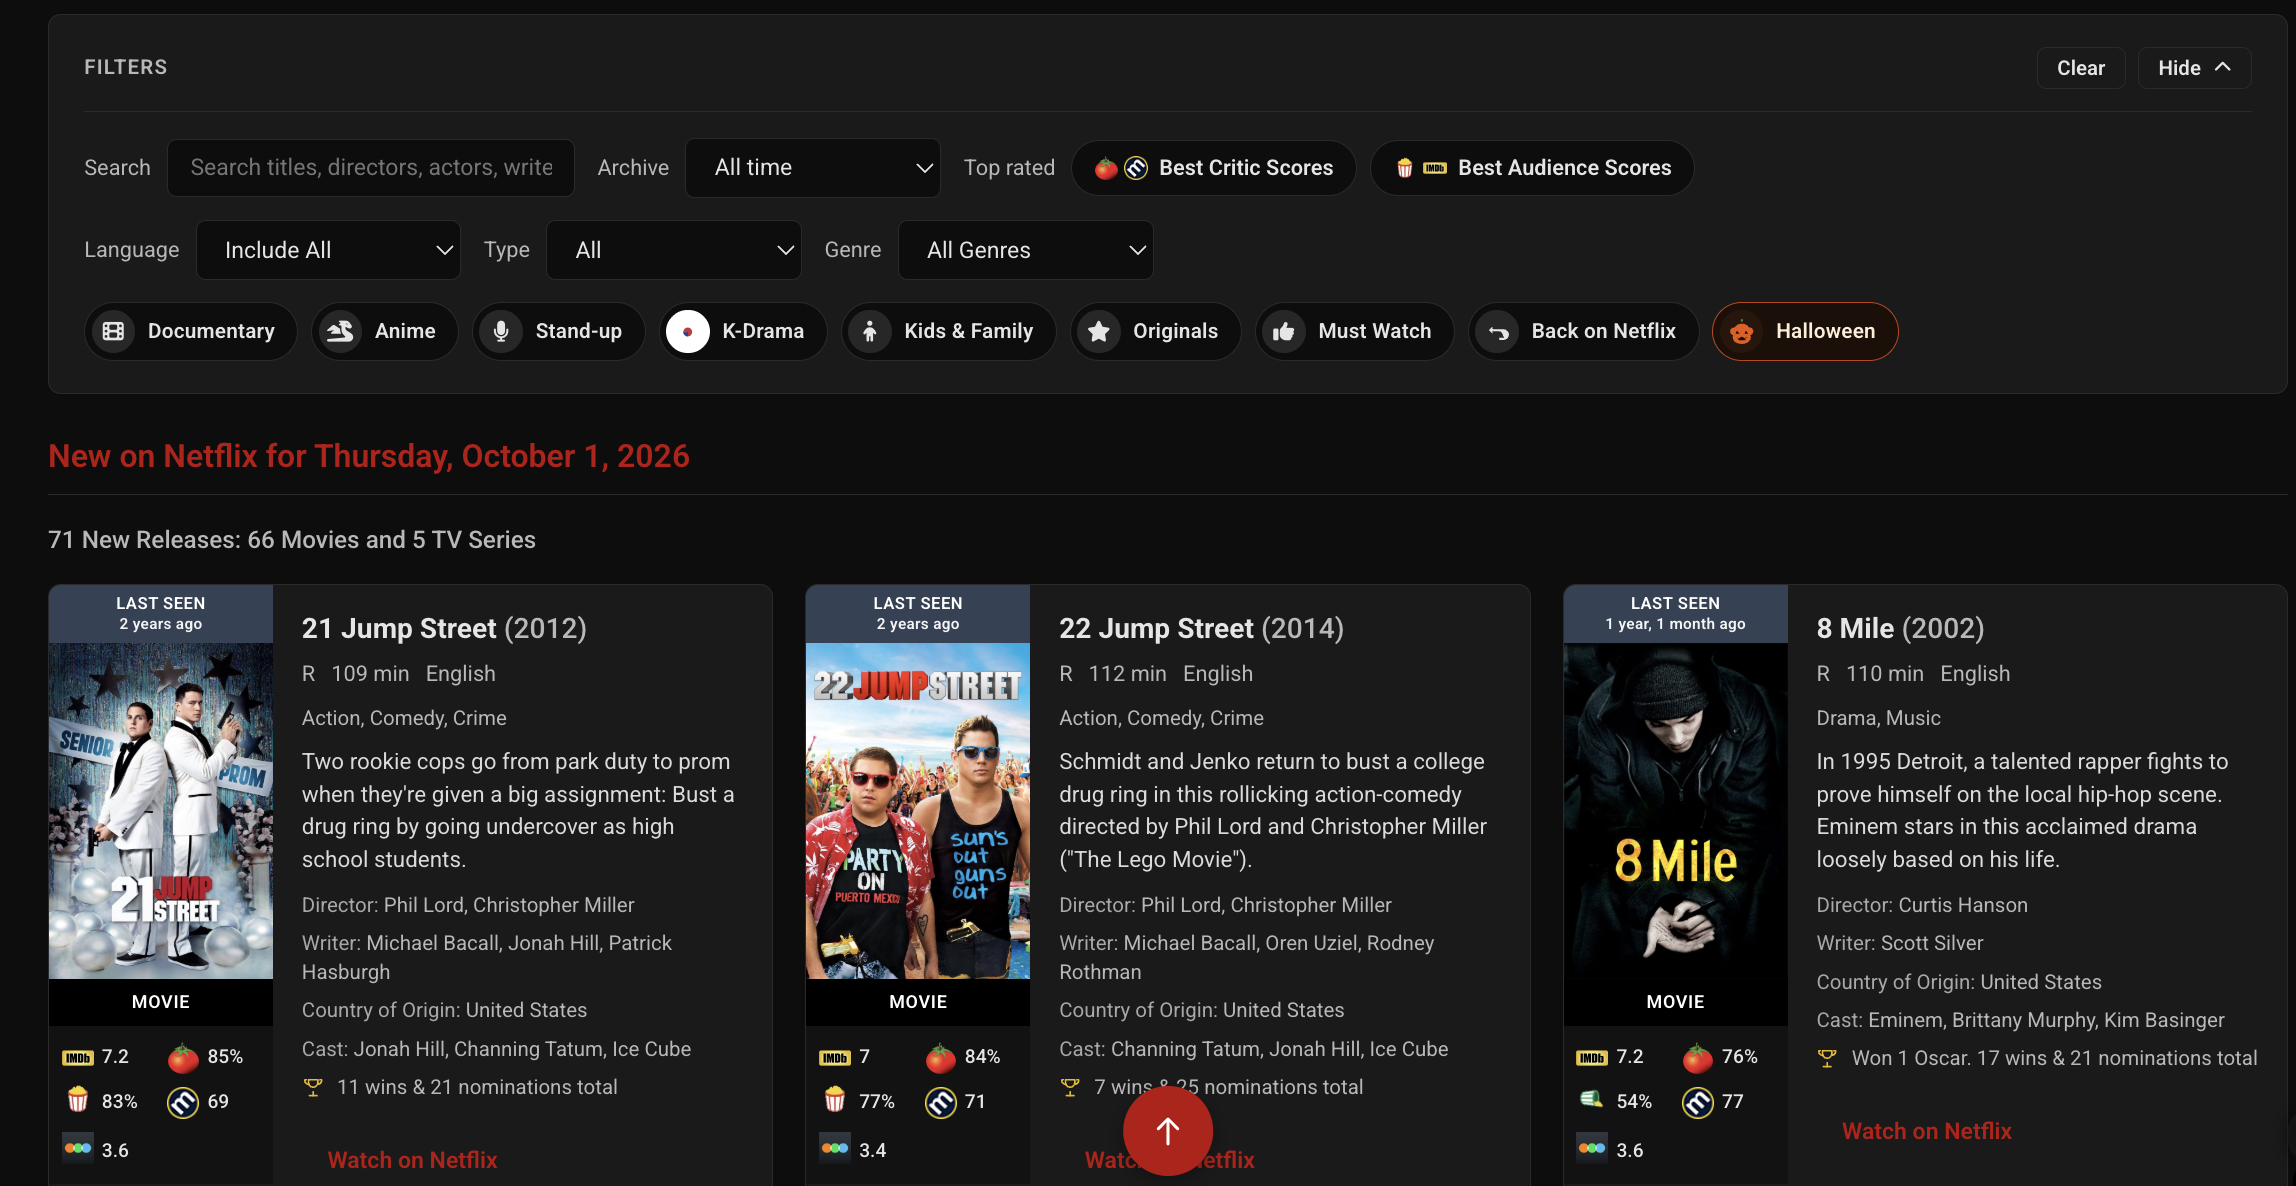The height and width of the screenshot is (1186, 2296).
Task: Clear all filters
Action: [2081, 68]
